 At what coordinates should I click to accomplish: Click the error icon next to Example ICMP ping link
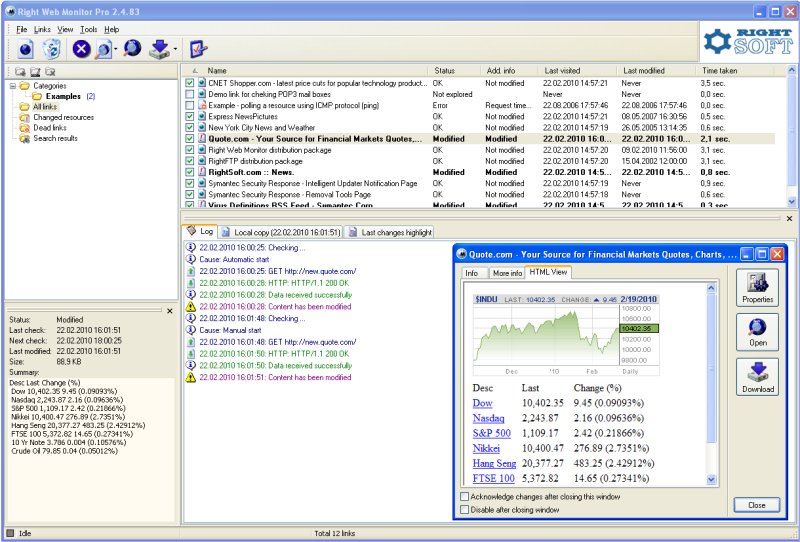pyautogui.click(x=202, y=105)
